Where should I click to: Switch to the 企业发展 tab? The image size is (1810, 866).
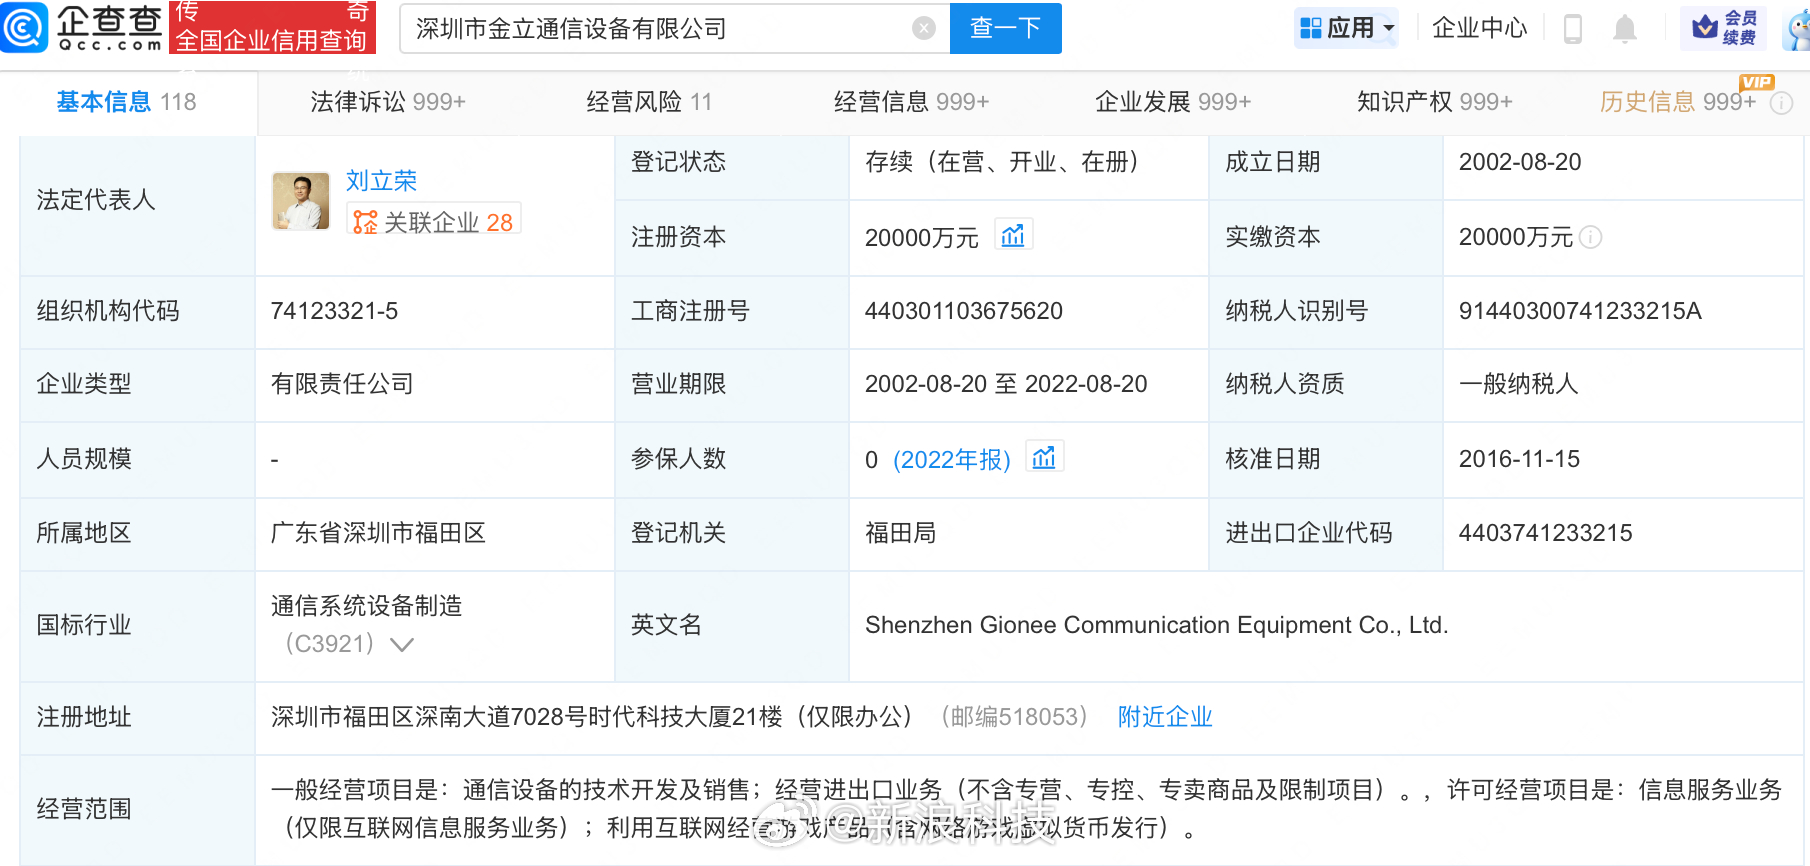click(x=1173, y=102)
